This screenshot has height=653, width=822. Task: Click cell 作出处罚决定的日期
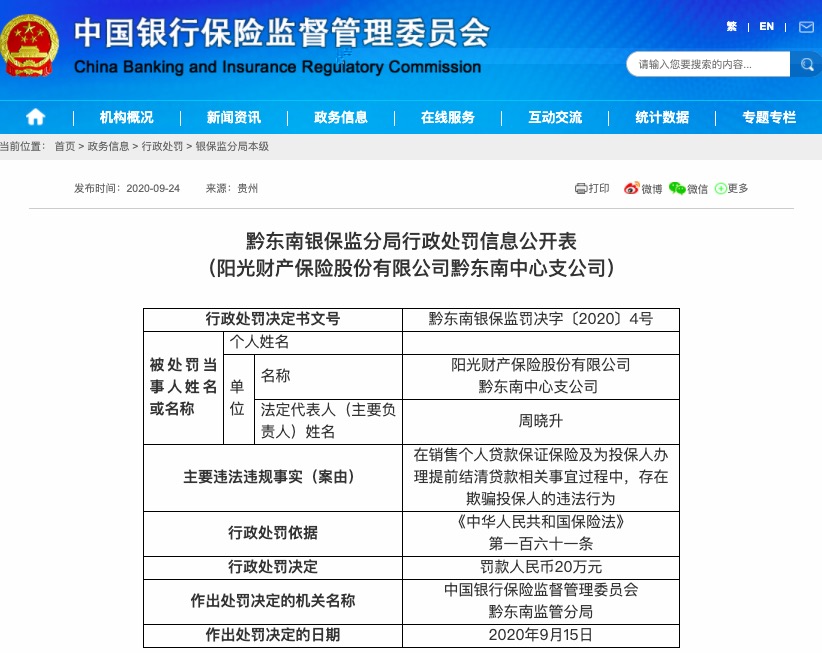pyautogui.click(x=273, y=635)
